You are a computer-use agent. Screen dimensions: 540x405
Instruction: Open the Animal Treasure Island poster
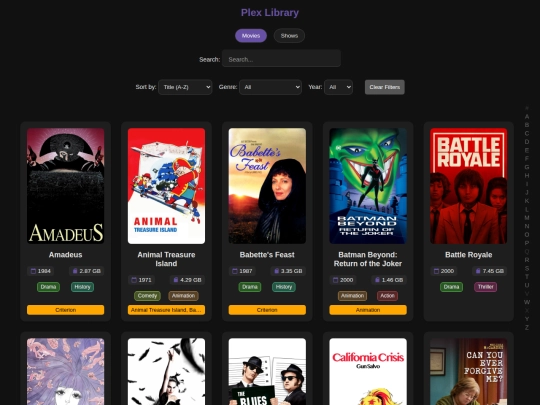(166, 186)
